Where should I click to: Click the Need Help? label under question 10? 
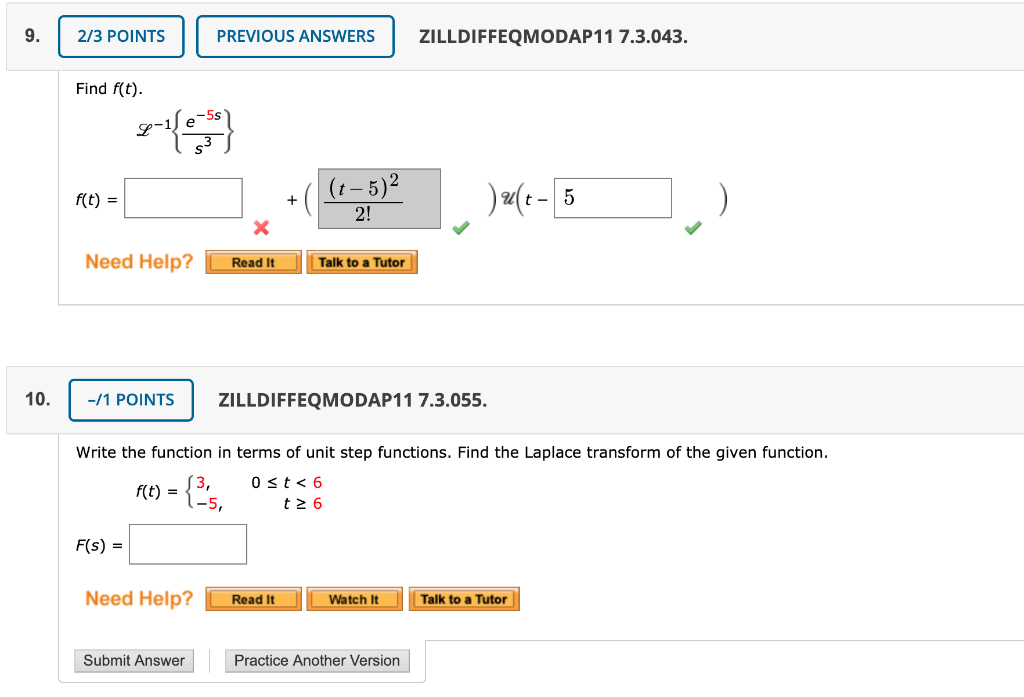coord(138,599)
